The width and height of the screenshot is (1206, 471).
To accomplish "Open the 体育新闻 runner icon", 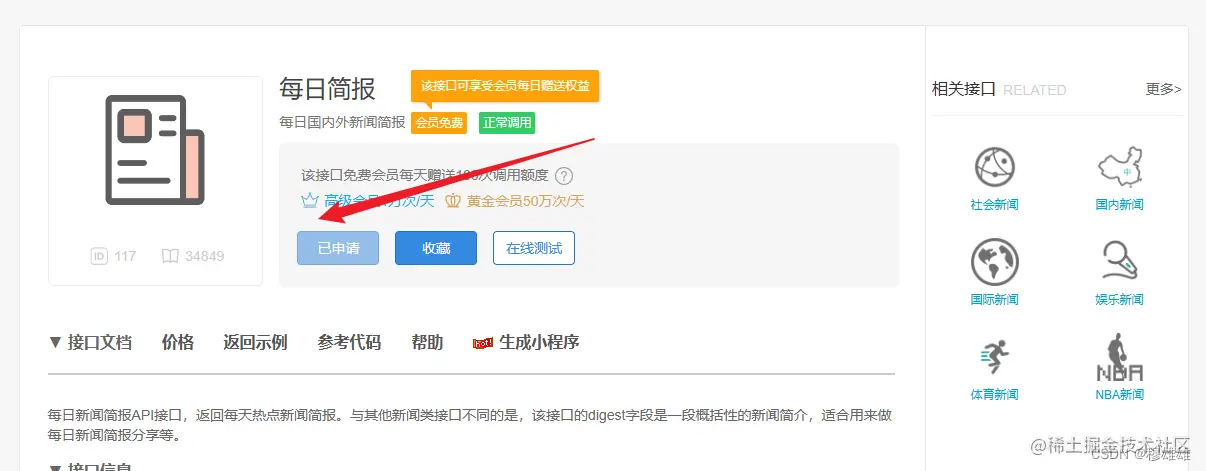I will click(994, 358).
